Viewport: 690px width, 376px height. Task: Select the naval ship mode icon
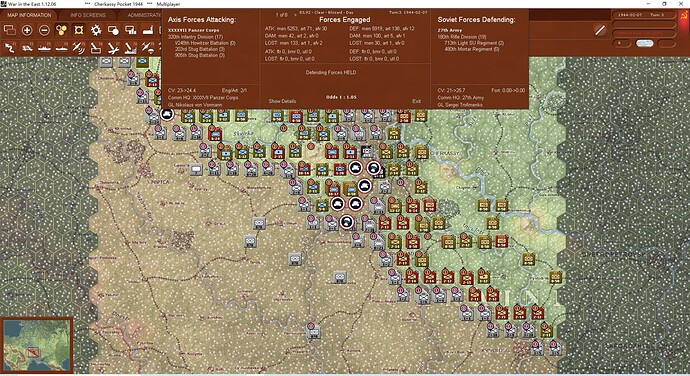44,48
